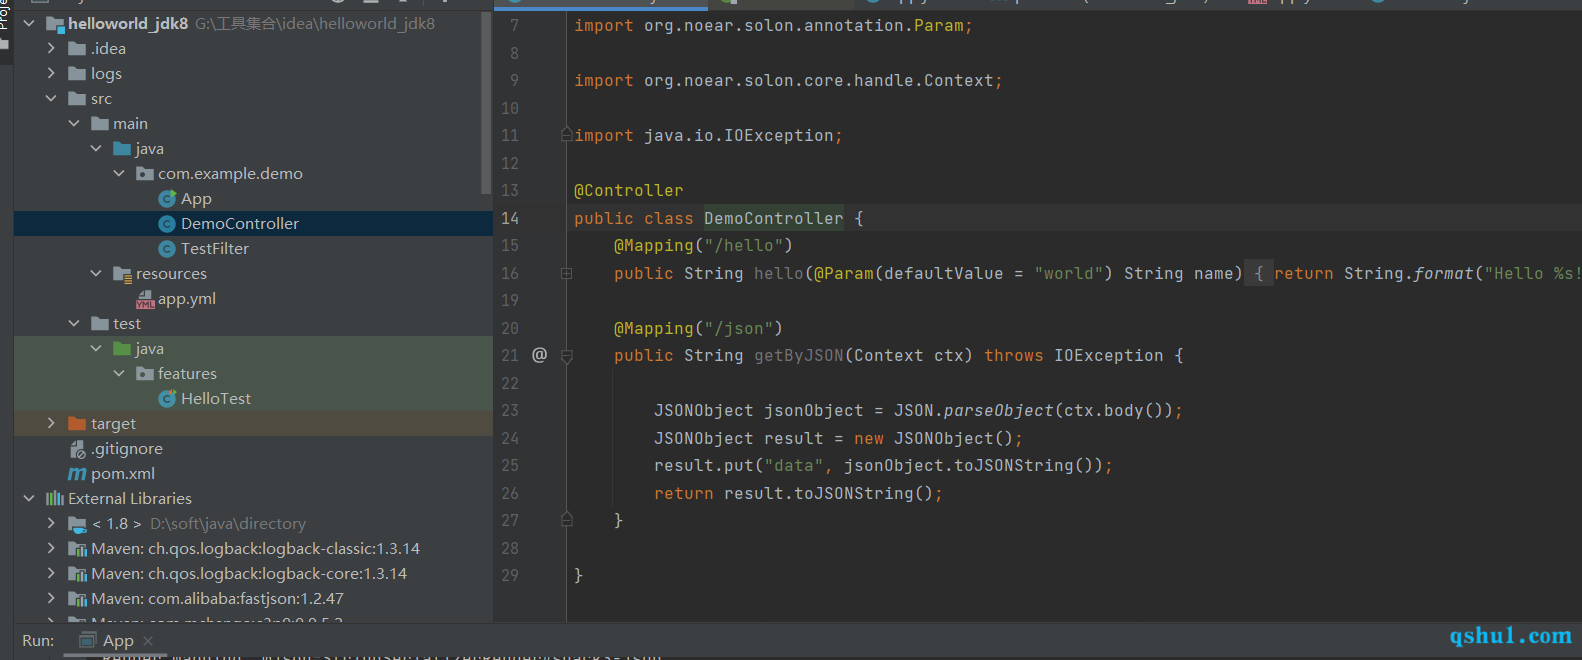Click the TestFilter class icon
Screen dimensions: 1582x660
tap(167, 249)
